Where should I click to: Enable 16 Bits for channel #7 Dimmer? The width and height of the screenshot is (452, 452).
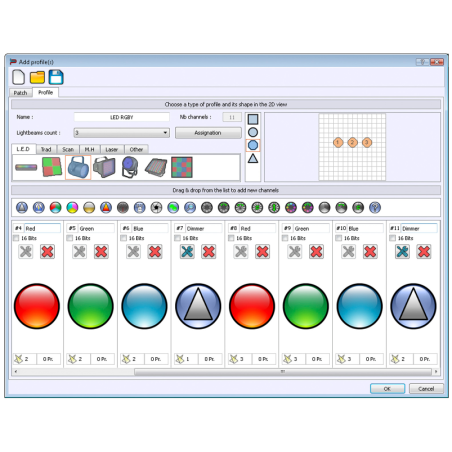177,238
